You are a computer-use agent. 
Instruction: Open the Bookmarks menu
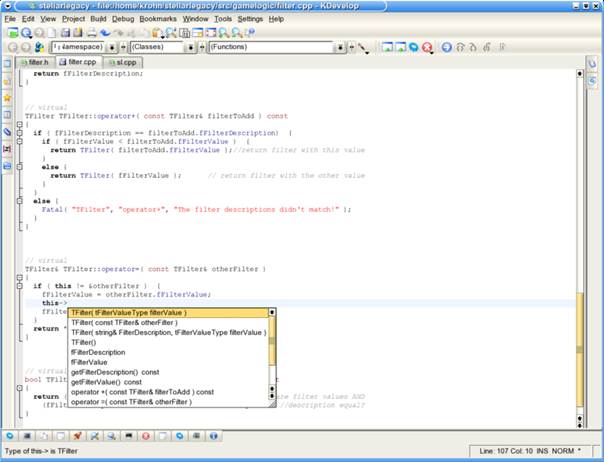coord(158,19)
